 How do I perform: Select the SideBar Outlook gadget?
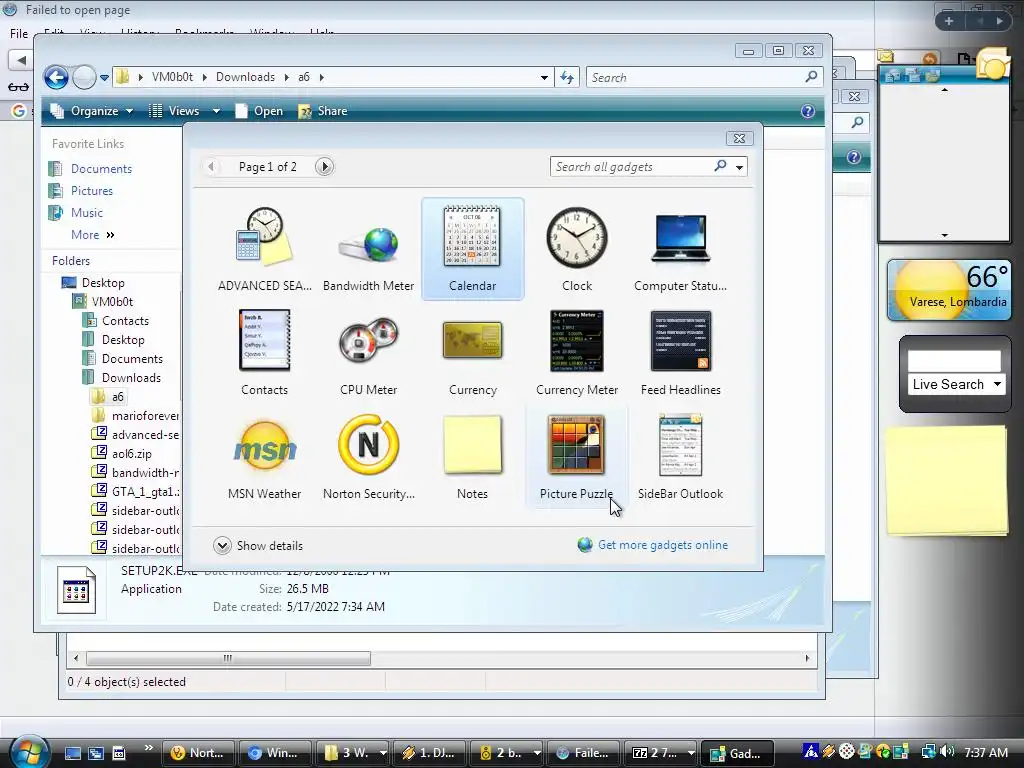tap(680, 457)
